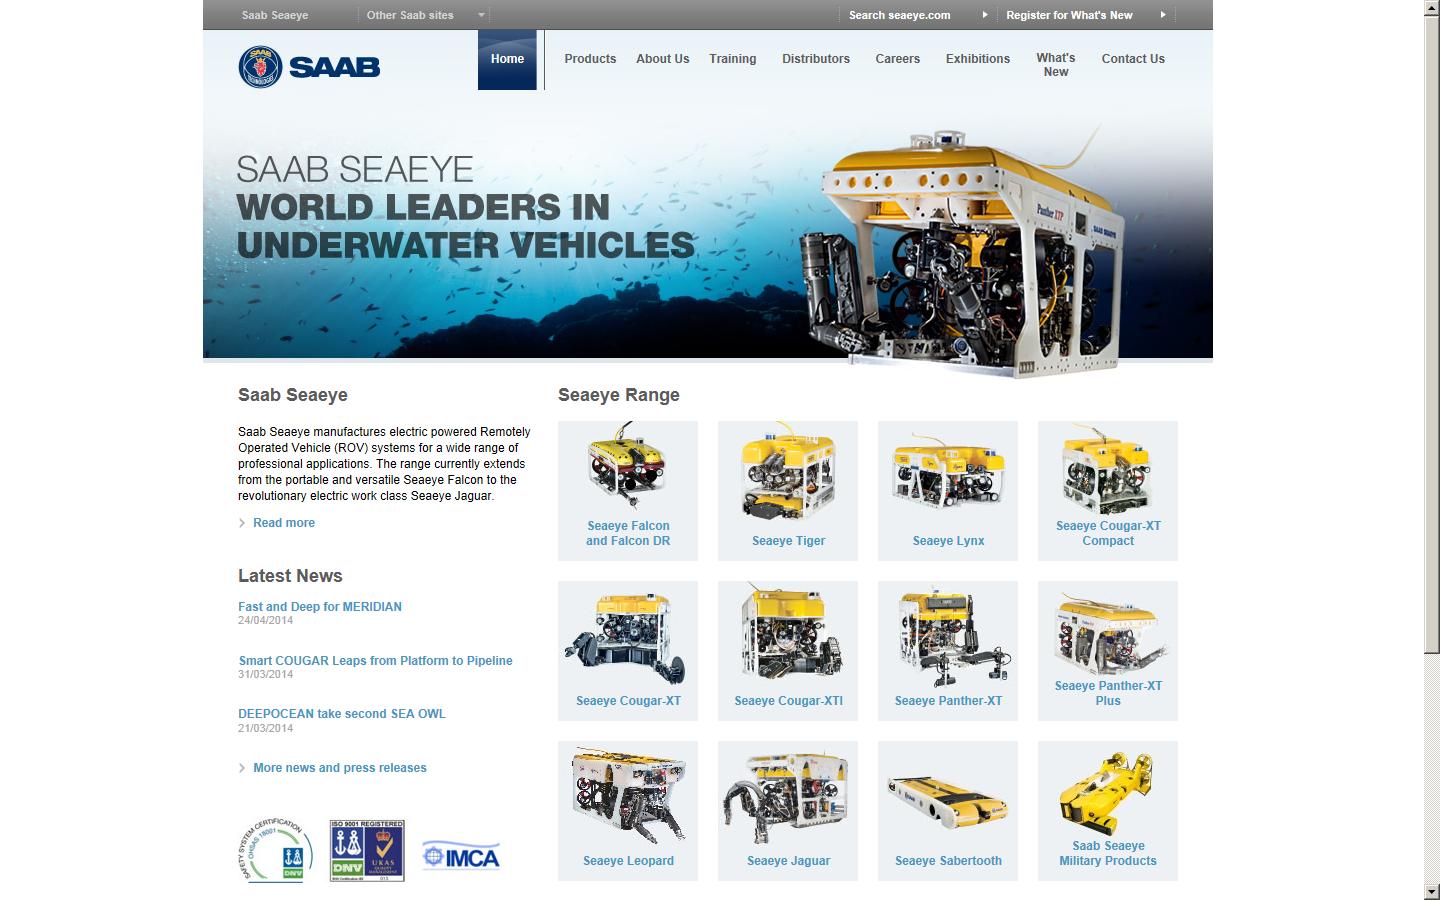Viewport: 1440px width, 900px height.
Task: Click the DNV Safety System Certification badge
Action: click(x=277, y=852)
